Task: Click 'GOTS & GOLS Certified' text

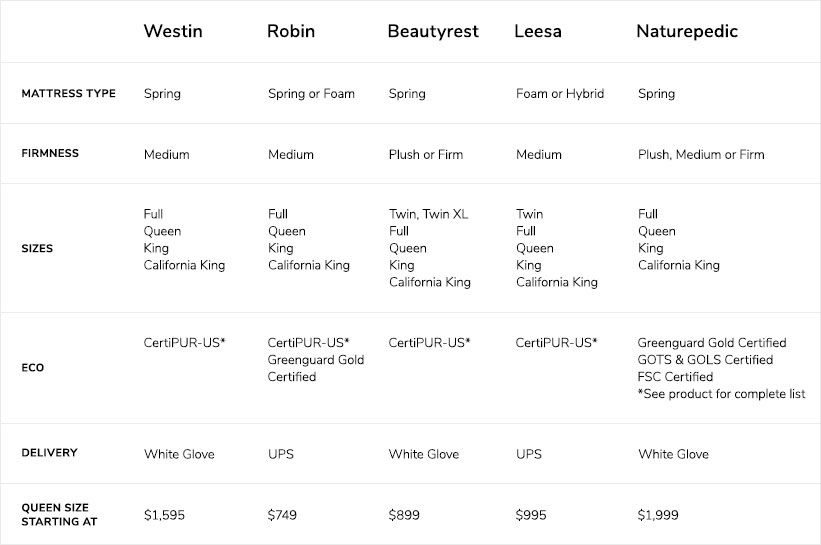Action: pyautogui.click(x=705, y=360)
